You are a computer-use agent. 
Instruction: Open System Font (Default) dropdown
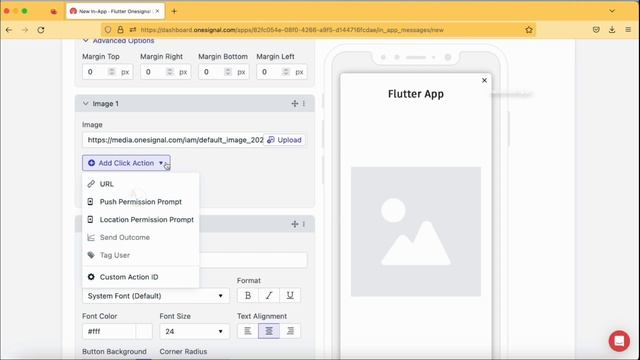point(156,296)
